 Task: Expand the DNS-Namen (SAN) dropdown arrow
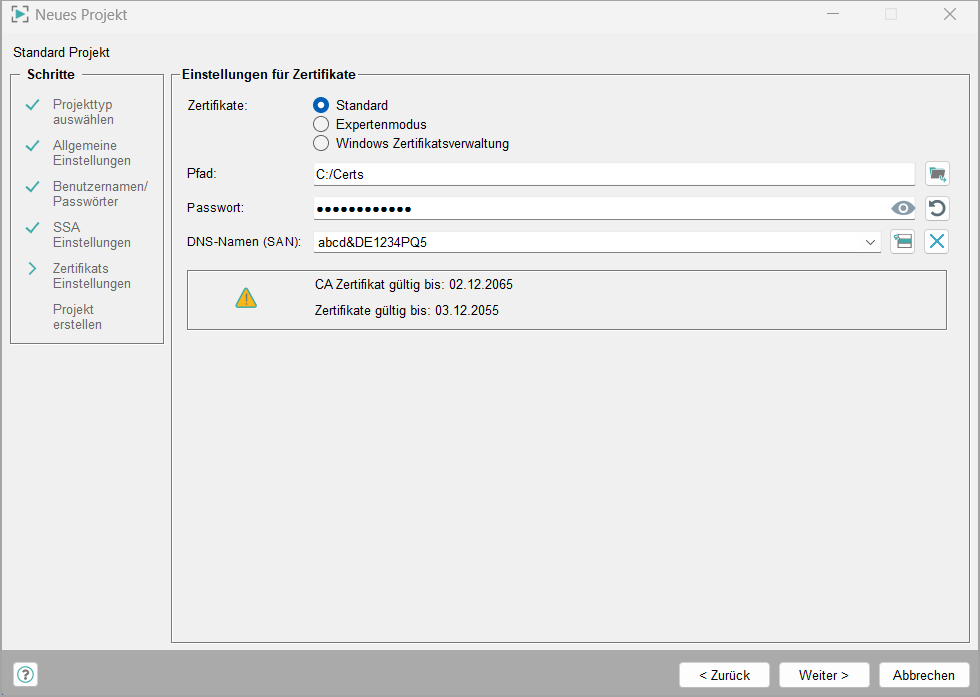click(870, 241)
